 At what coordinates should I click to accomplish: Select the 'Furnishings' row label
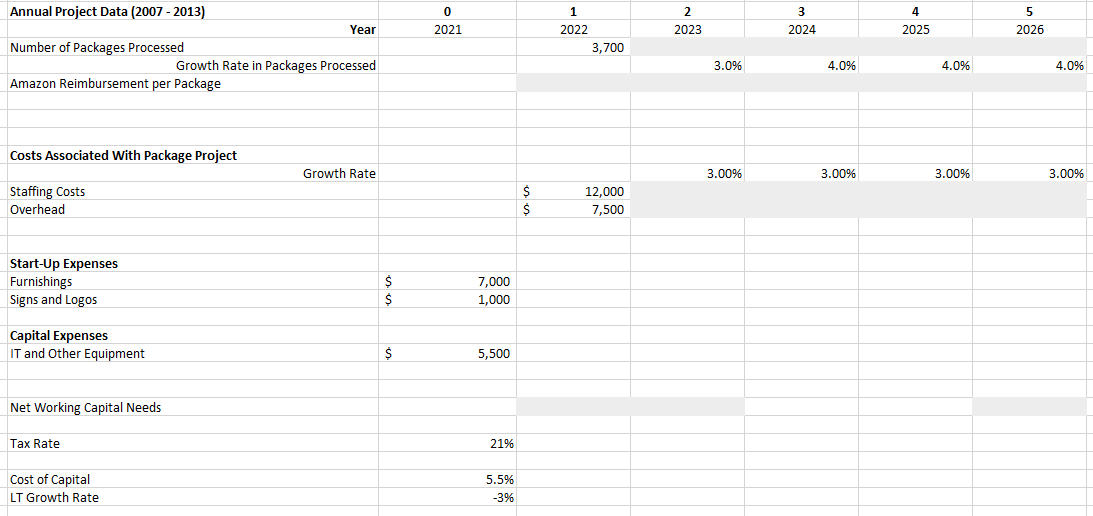[x=40, y=282]
